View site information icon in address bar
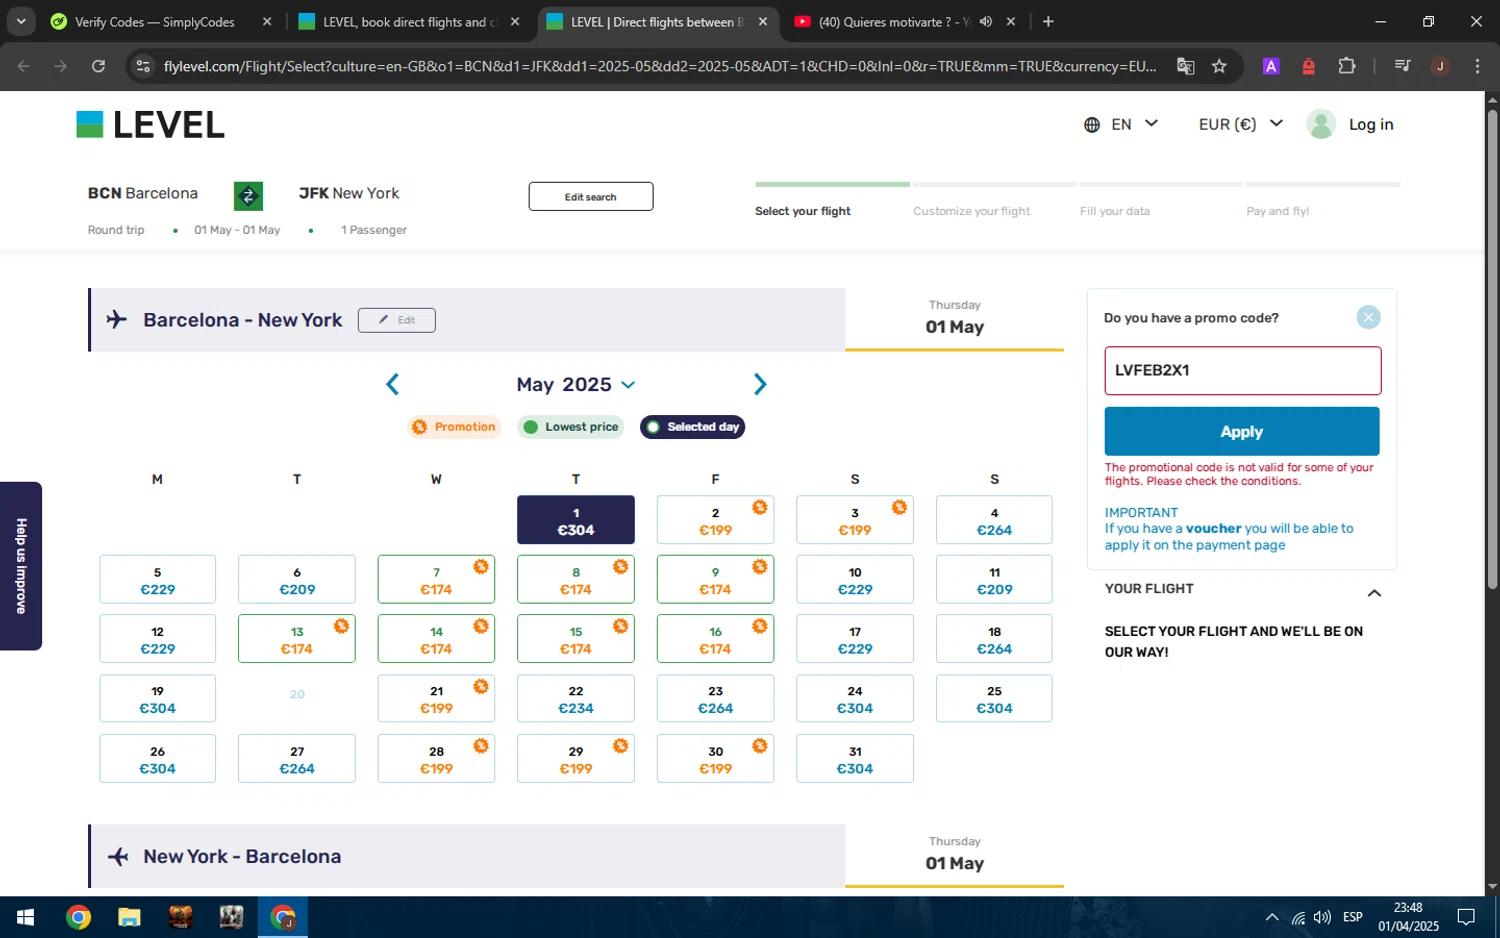The width and height of the screenshot is (1500, 938). (x=143, y=66)
